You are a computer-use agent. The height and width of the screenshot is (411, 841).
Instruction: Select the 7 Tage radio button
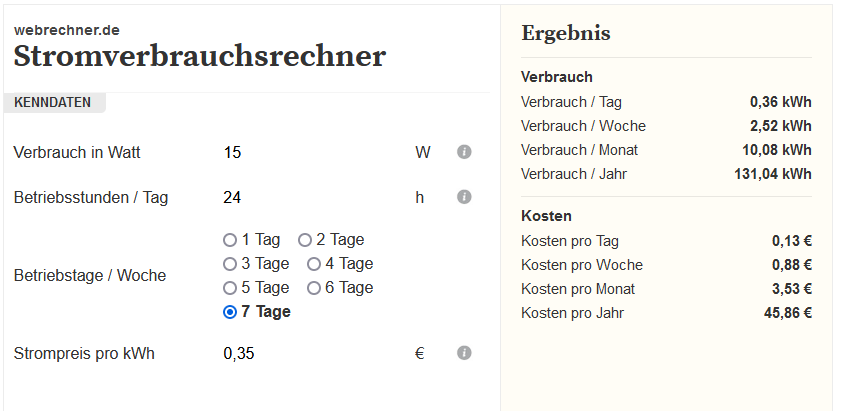(x=230, y=312)
